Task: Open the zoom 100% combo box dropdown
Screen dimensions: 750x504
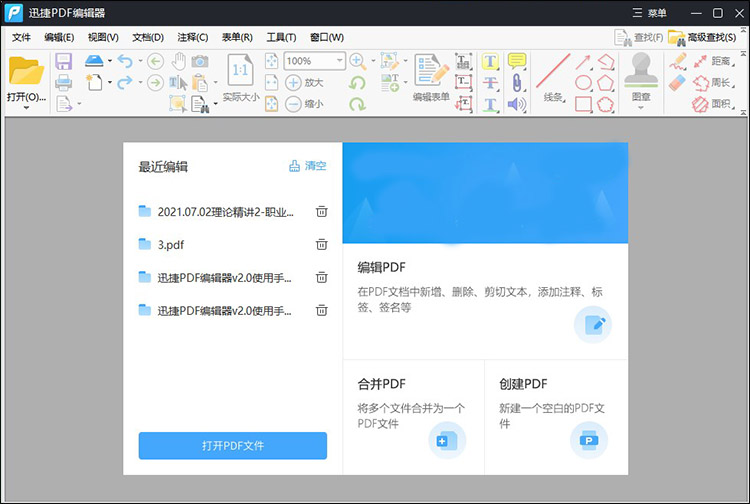Action: [x=339, y=61]
